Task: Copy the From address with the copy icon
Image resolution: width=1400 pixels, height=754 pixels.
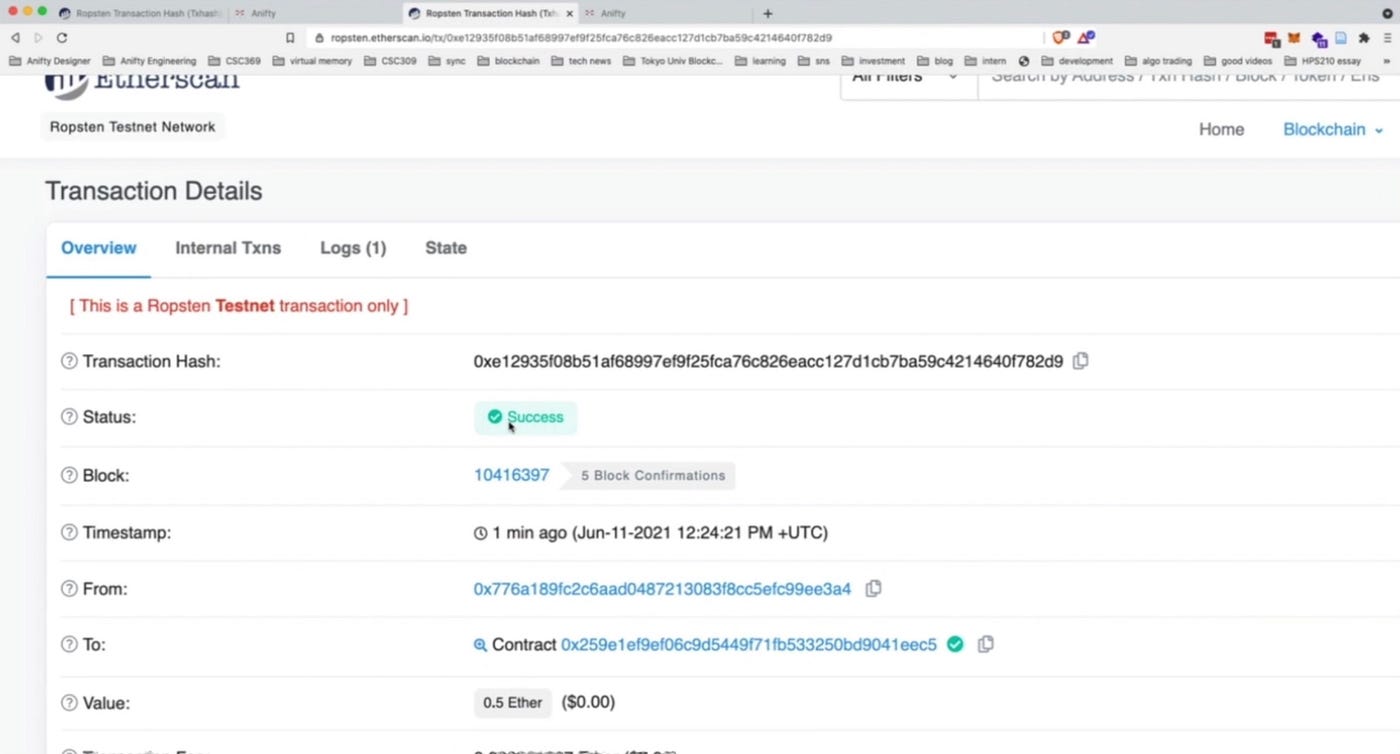Action: pyautogui.click(x=873, y=589)
